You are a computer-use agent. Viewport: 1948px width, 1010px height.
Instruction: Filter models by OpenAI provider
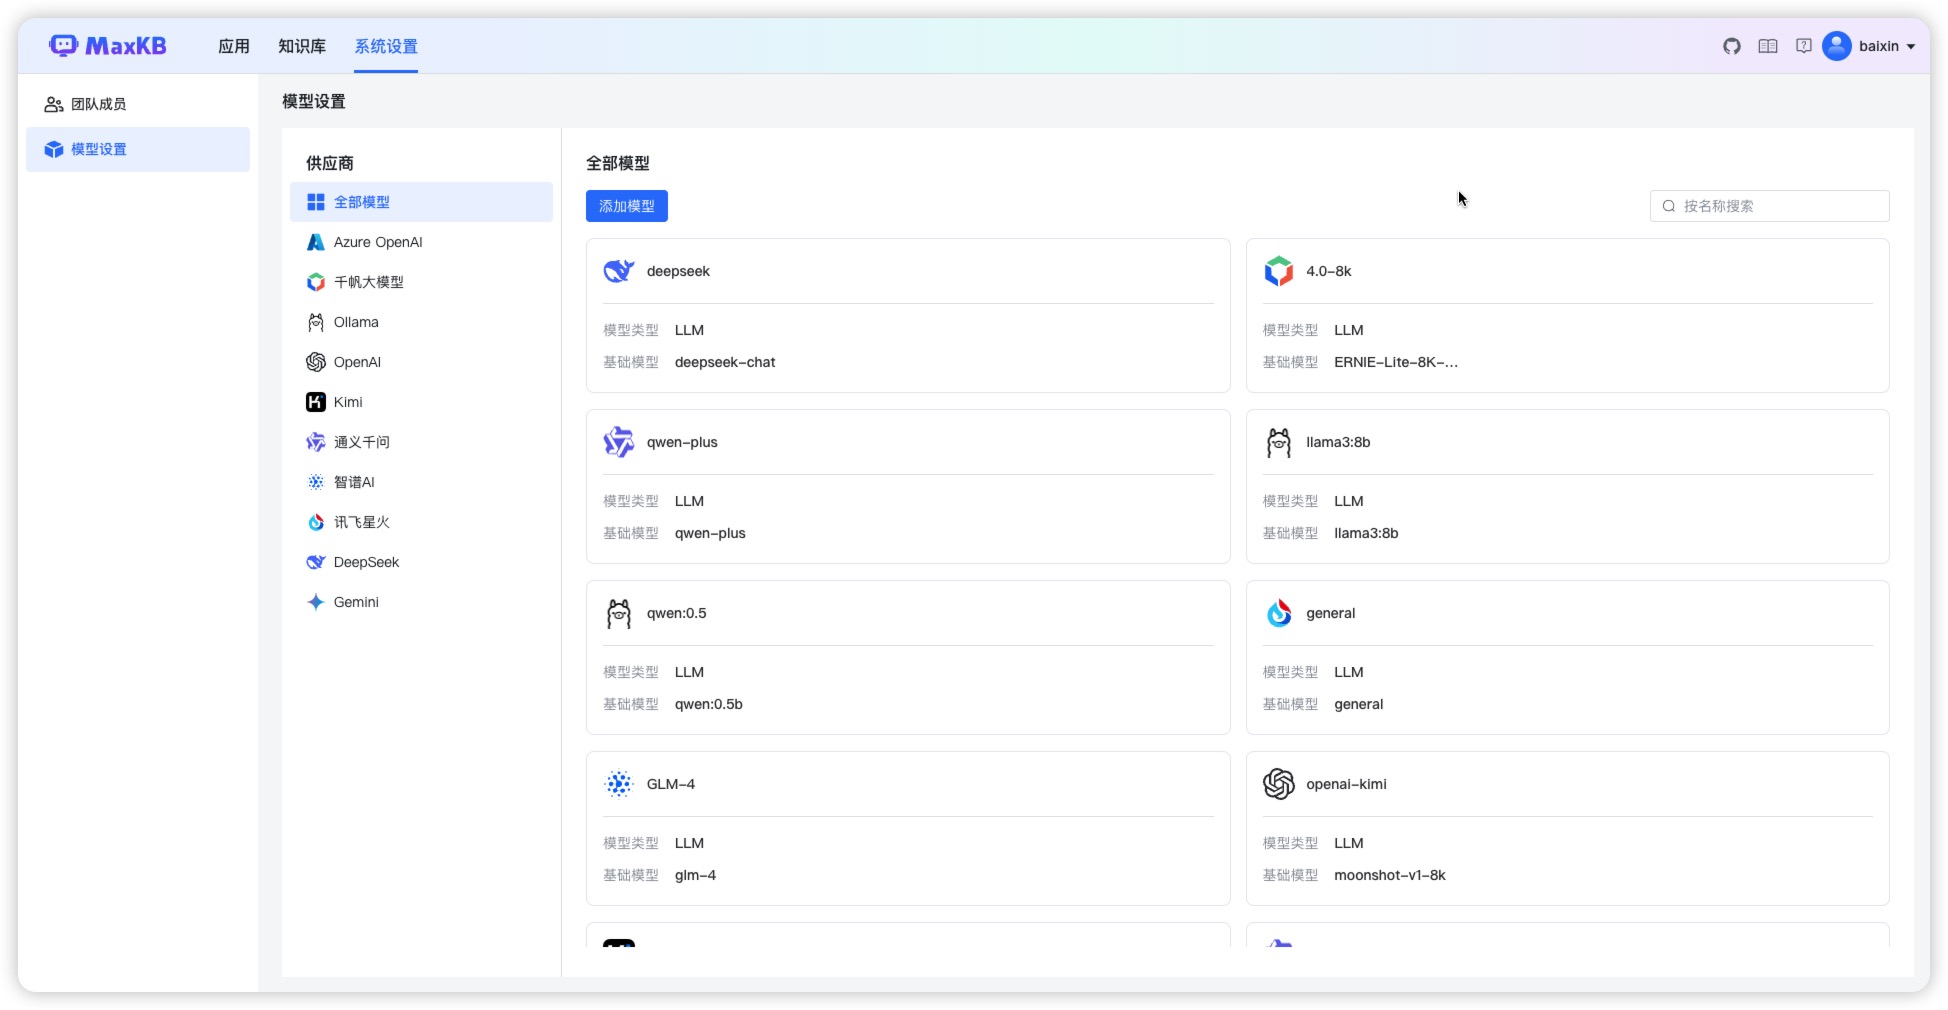point(421,362)
